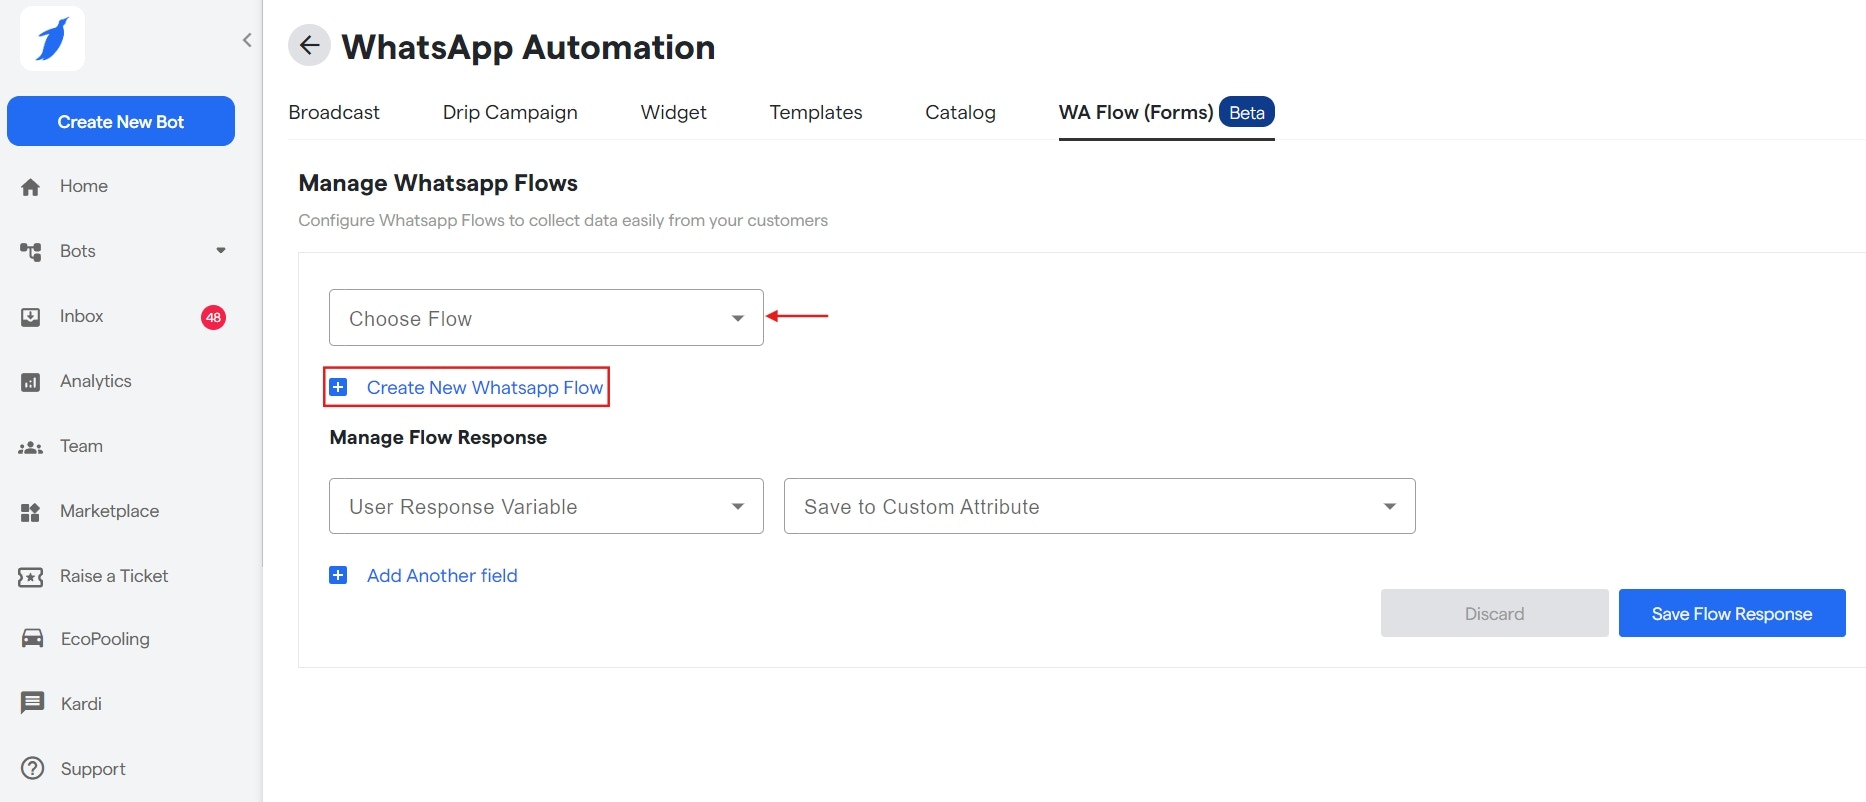Click the Create New Bot button
This screenshot has width=1866, height=802.
[121, 121]
